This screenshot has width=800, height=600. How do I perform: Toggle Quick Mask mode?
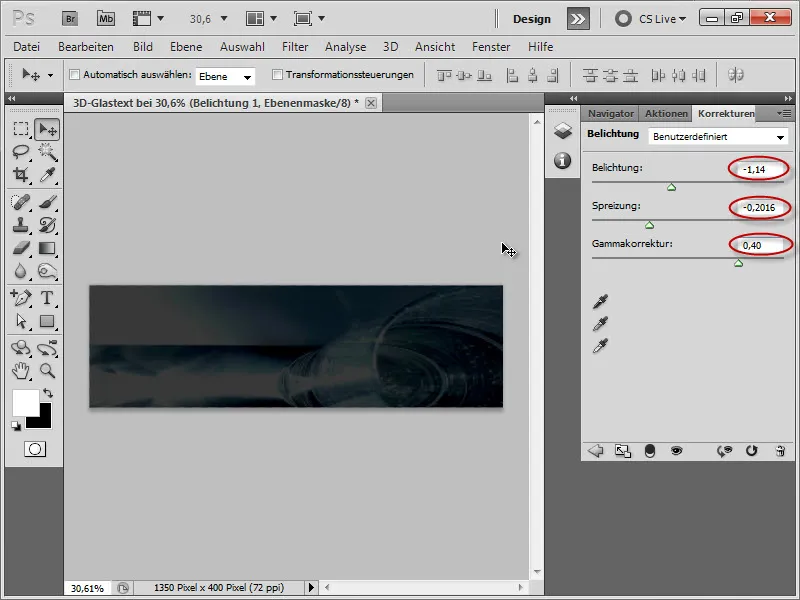tap(35, 449)
